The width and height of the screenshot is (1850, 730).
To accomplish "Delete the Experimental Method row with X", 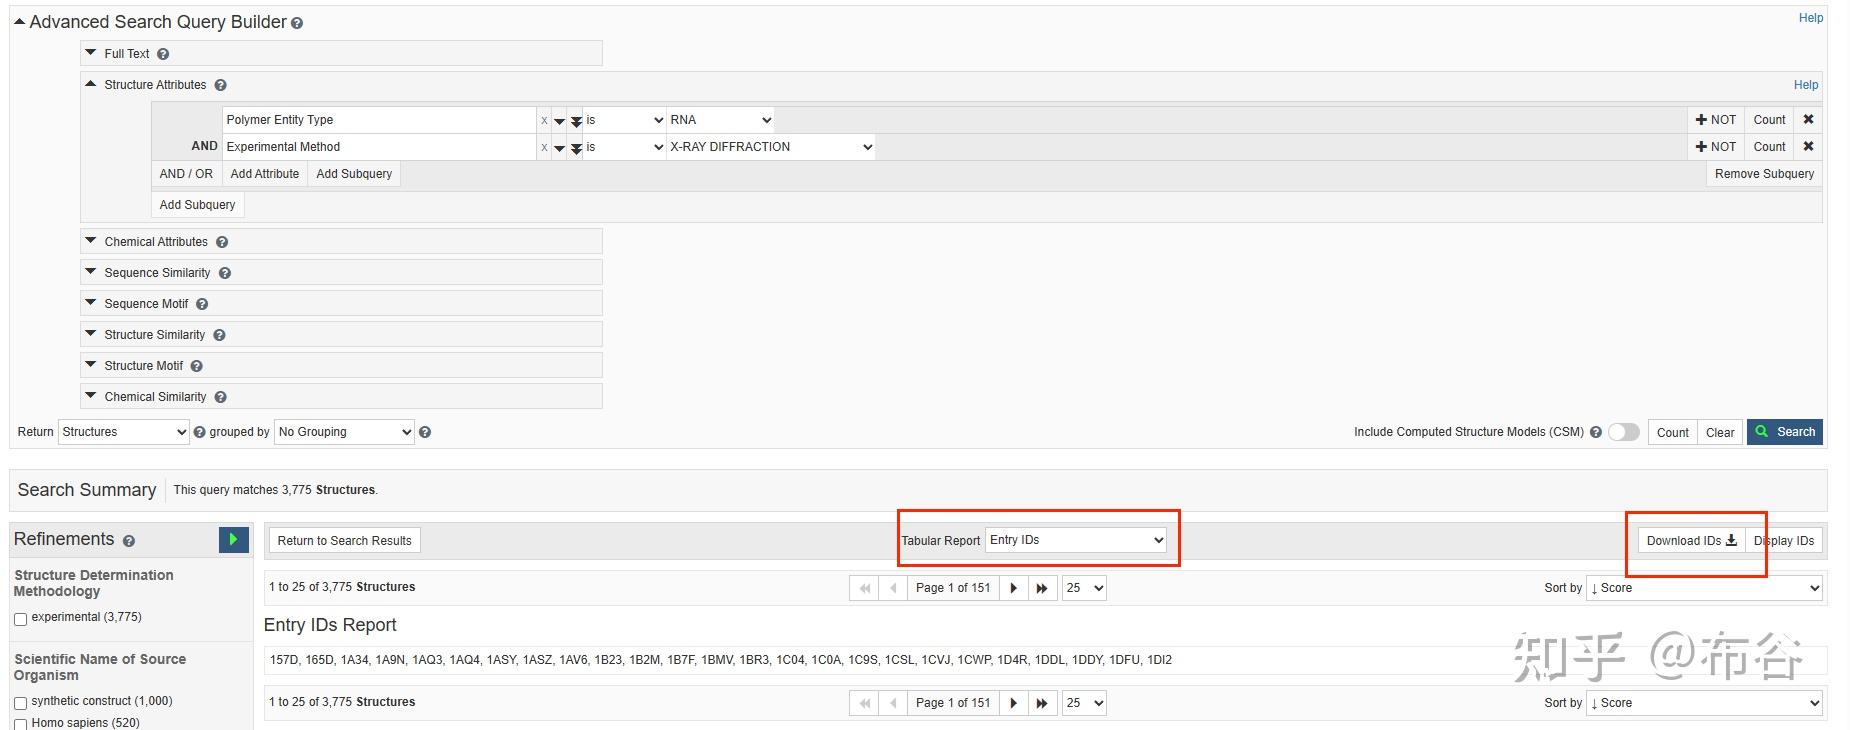I will (x=1808, y=147).
